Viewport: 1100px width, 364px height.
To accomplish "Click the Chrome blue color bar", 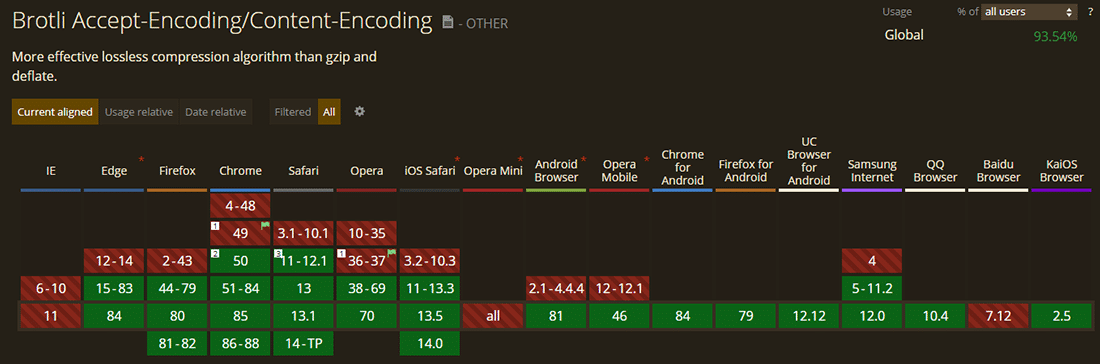I will [241, 190].
